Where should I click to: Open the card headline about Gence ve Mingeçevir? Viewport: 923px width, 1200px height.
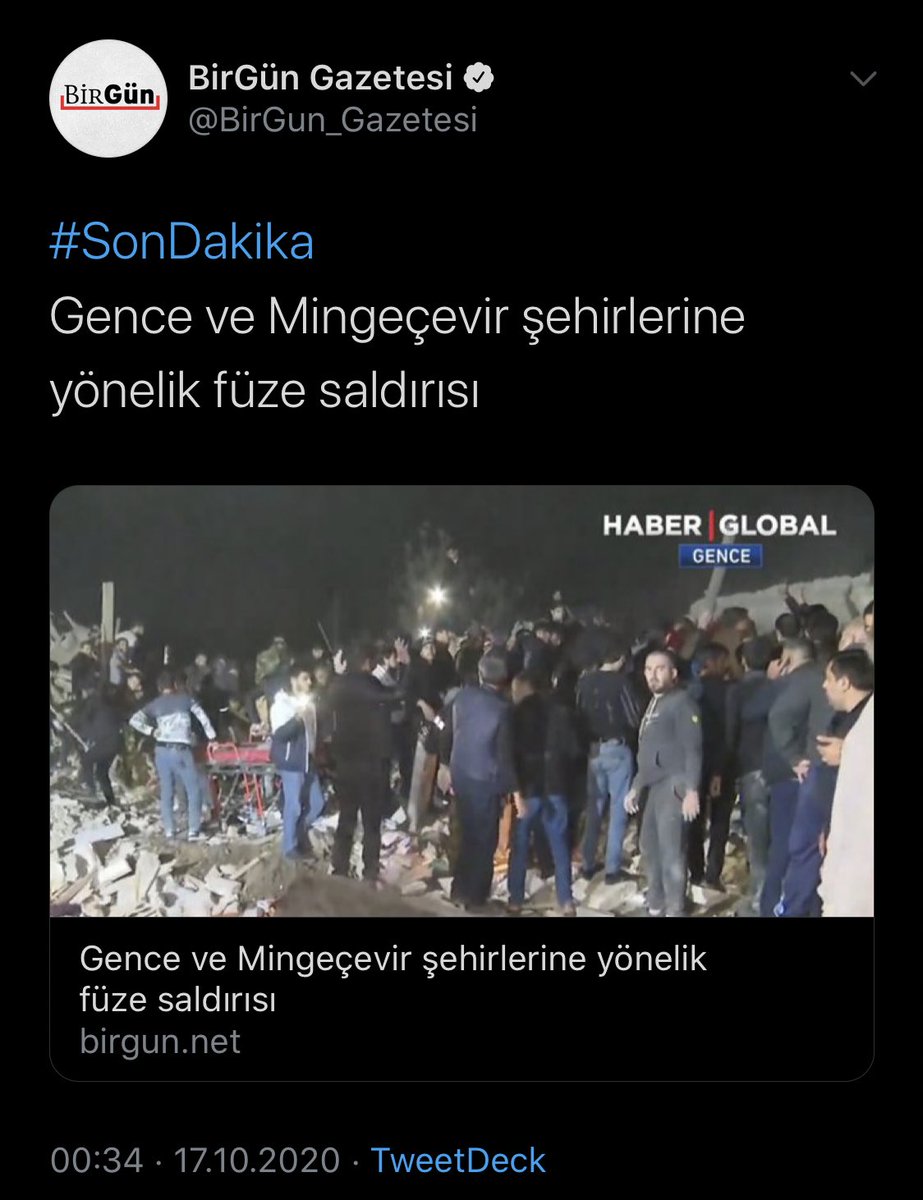click(393, 979)
